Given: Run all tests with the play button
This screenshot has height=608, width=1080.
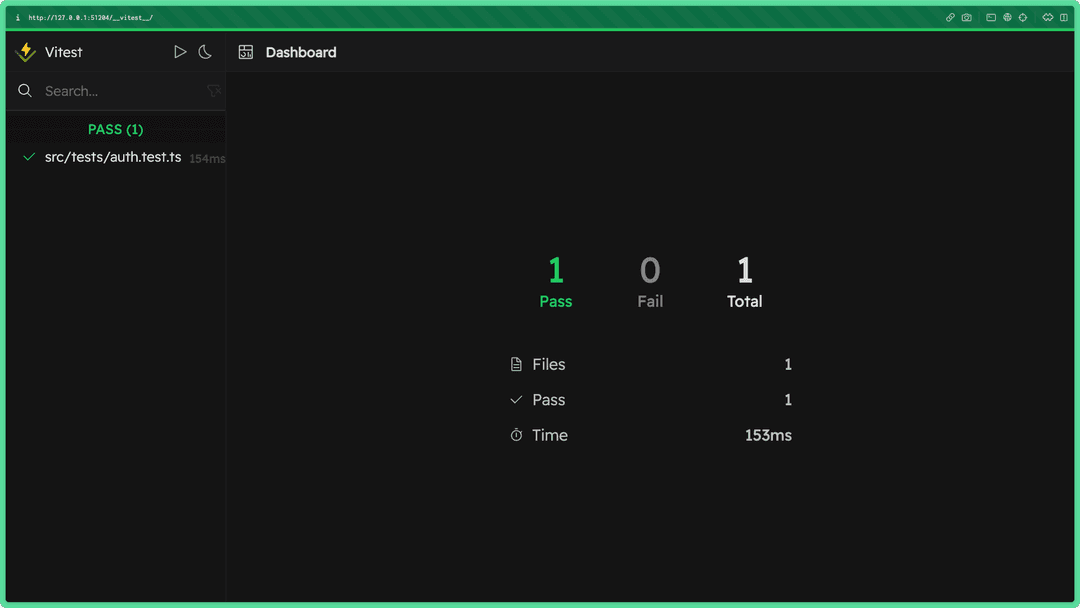Looking at the screenshot, I should coord(180,52).
